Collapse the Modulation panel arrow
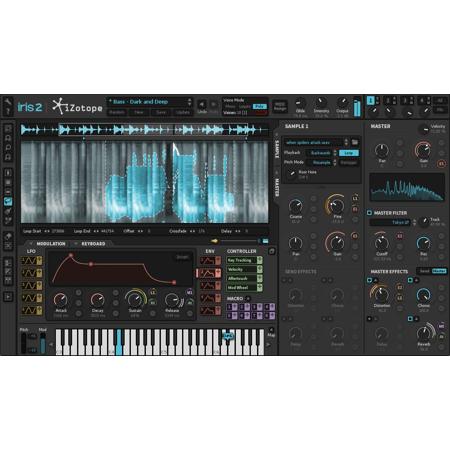This screenshot has height=450, width=450. 31,244
